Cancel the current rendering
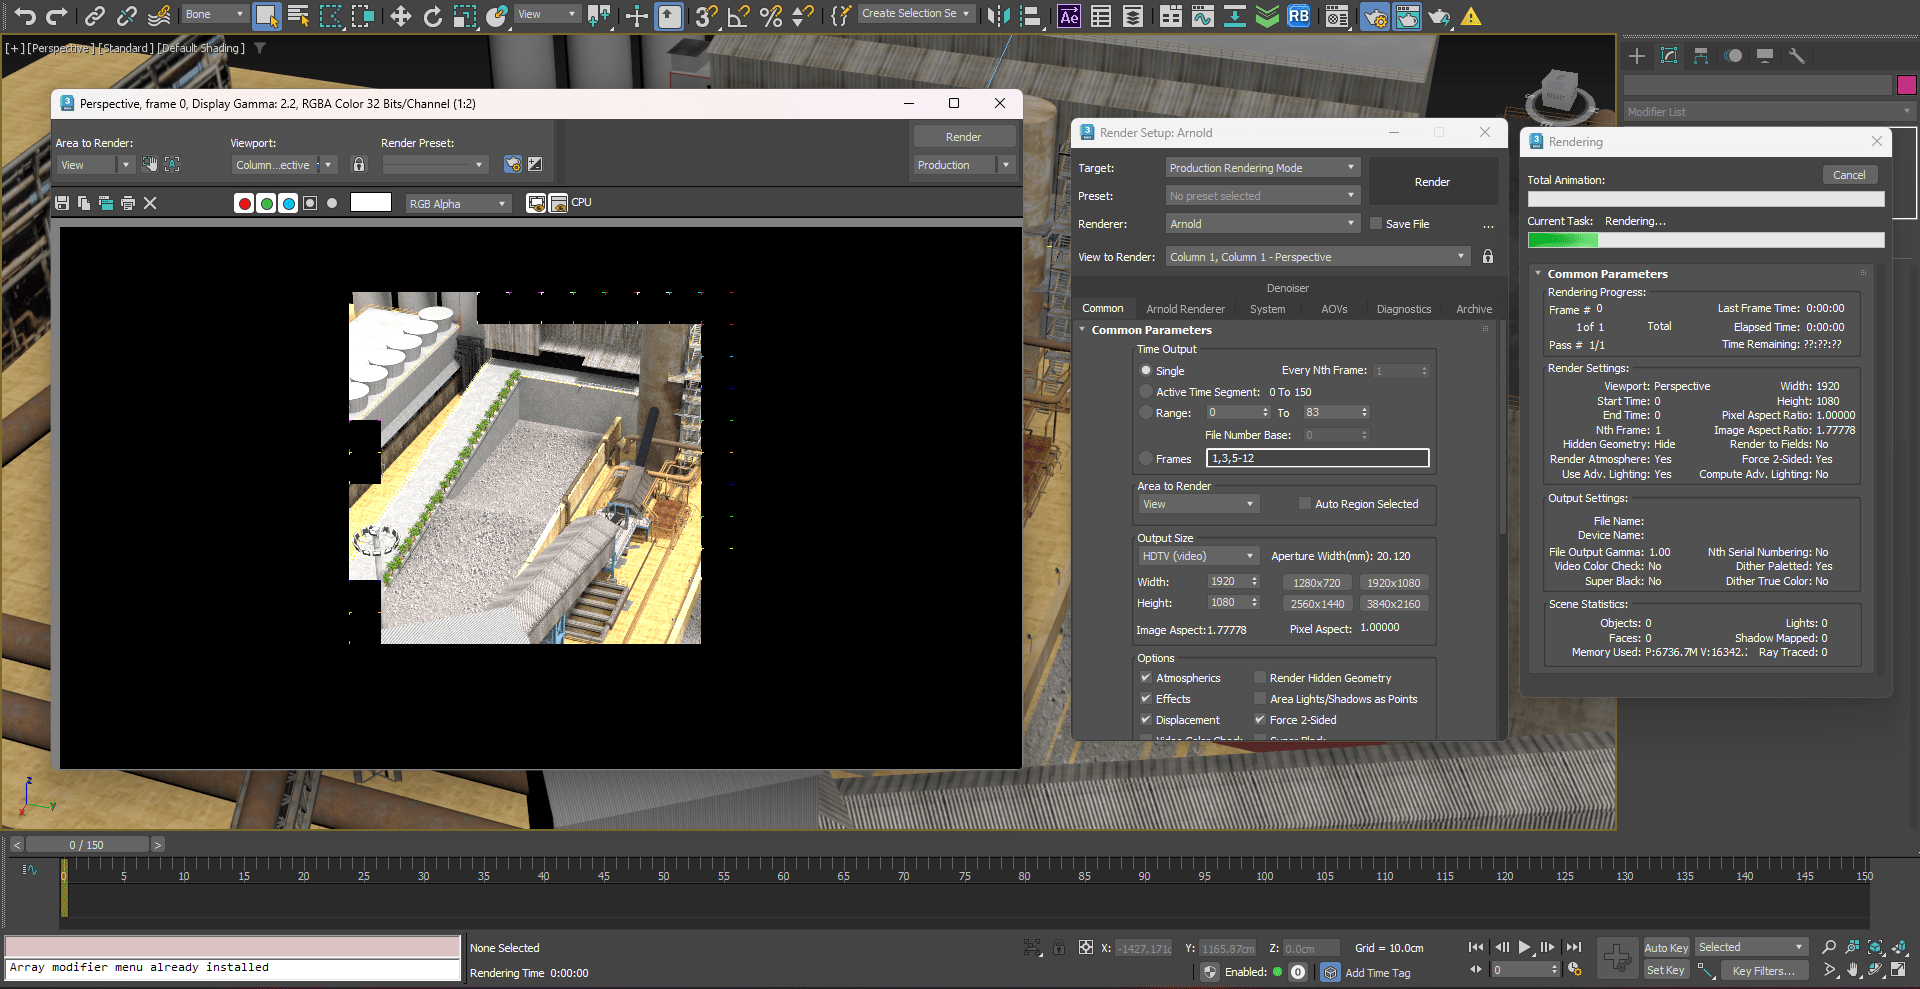Image resolution: width=1920 pixels, height=989 pixels. coord(1849,174)
